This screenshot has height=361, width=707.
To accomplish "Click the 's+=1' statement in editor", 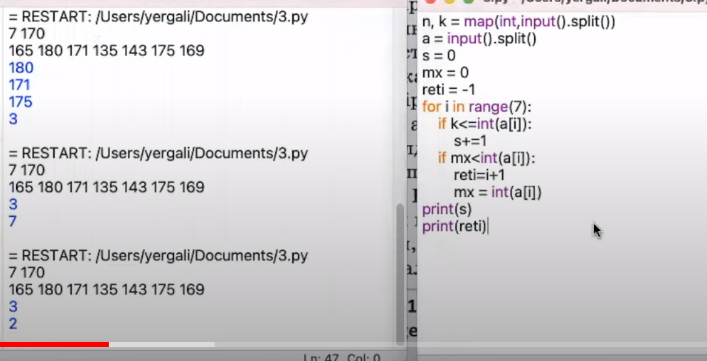I will click(470, 142).
